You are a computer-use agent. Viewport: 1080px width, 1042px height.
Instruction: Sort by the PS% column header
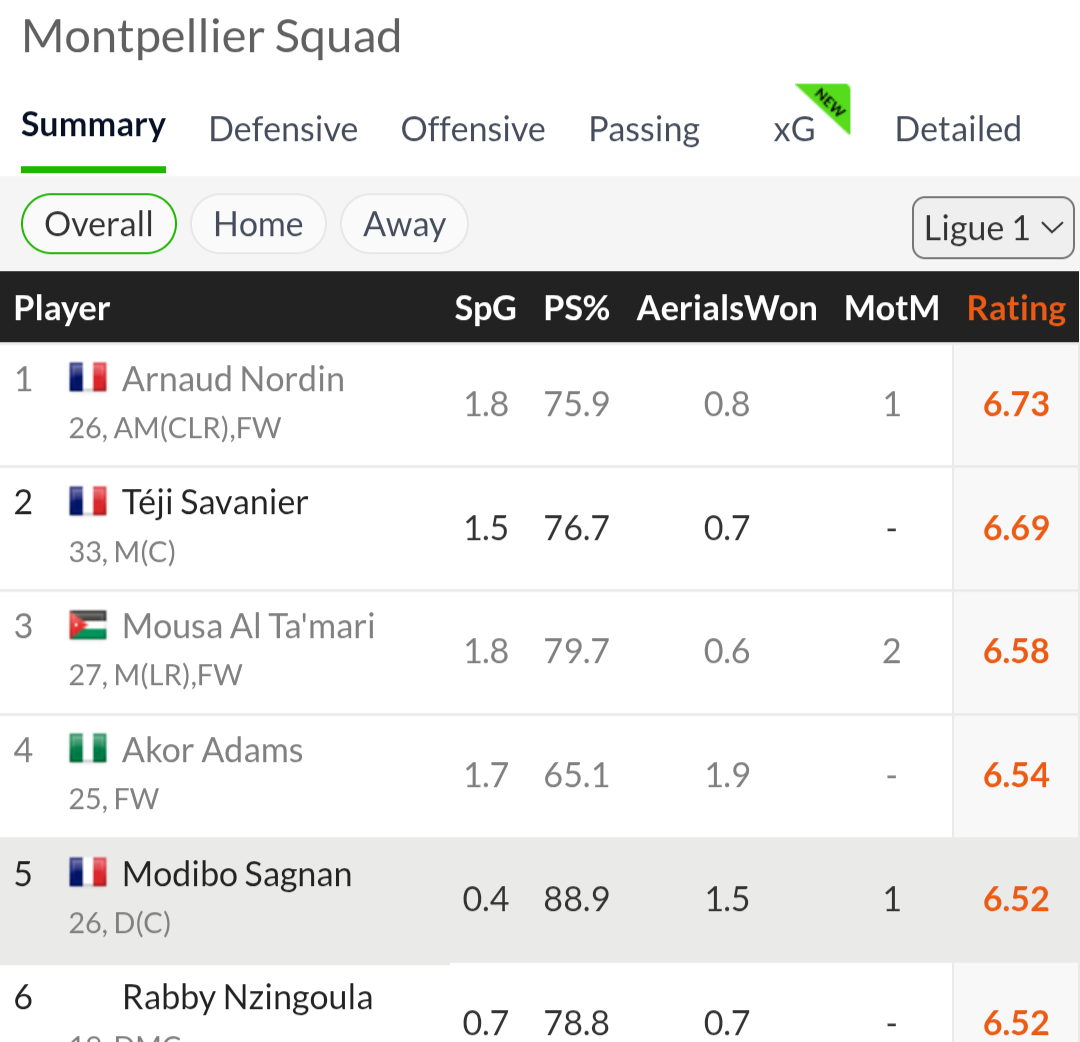tap(577, 308)
